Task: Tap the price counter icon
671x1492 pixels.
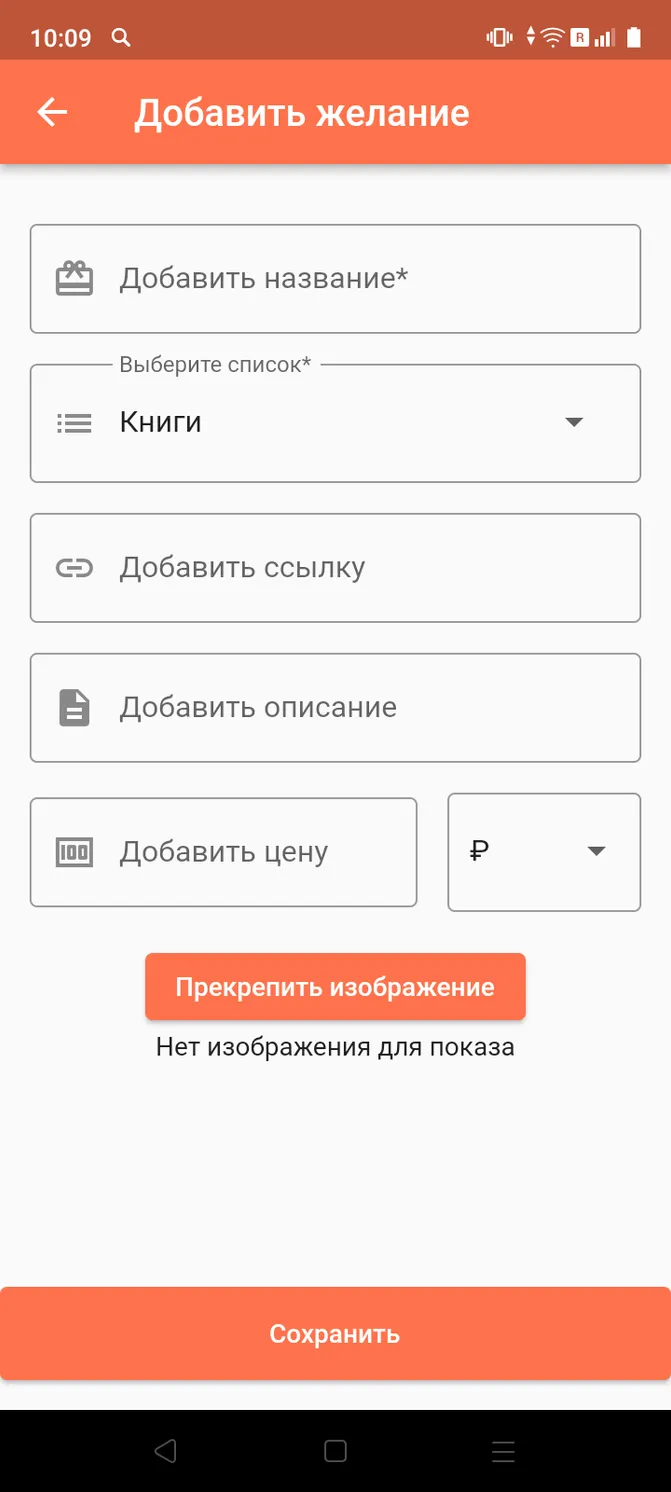Action: coord(74,852)
